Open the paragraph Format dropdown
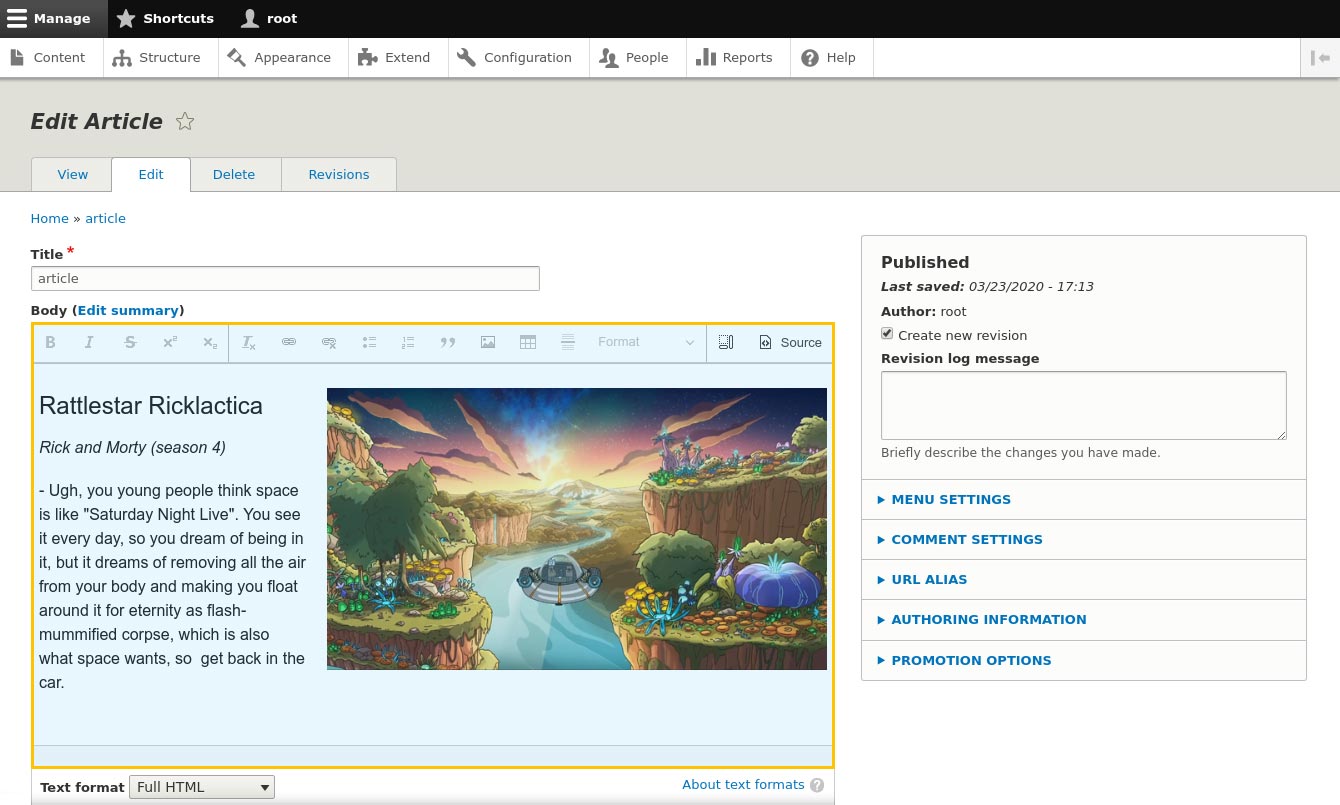The width and height of the screenshot is (1340, 805). [645, 342]
